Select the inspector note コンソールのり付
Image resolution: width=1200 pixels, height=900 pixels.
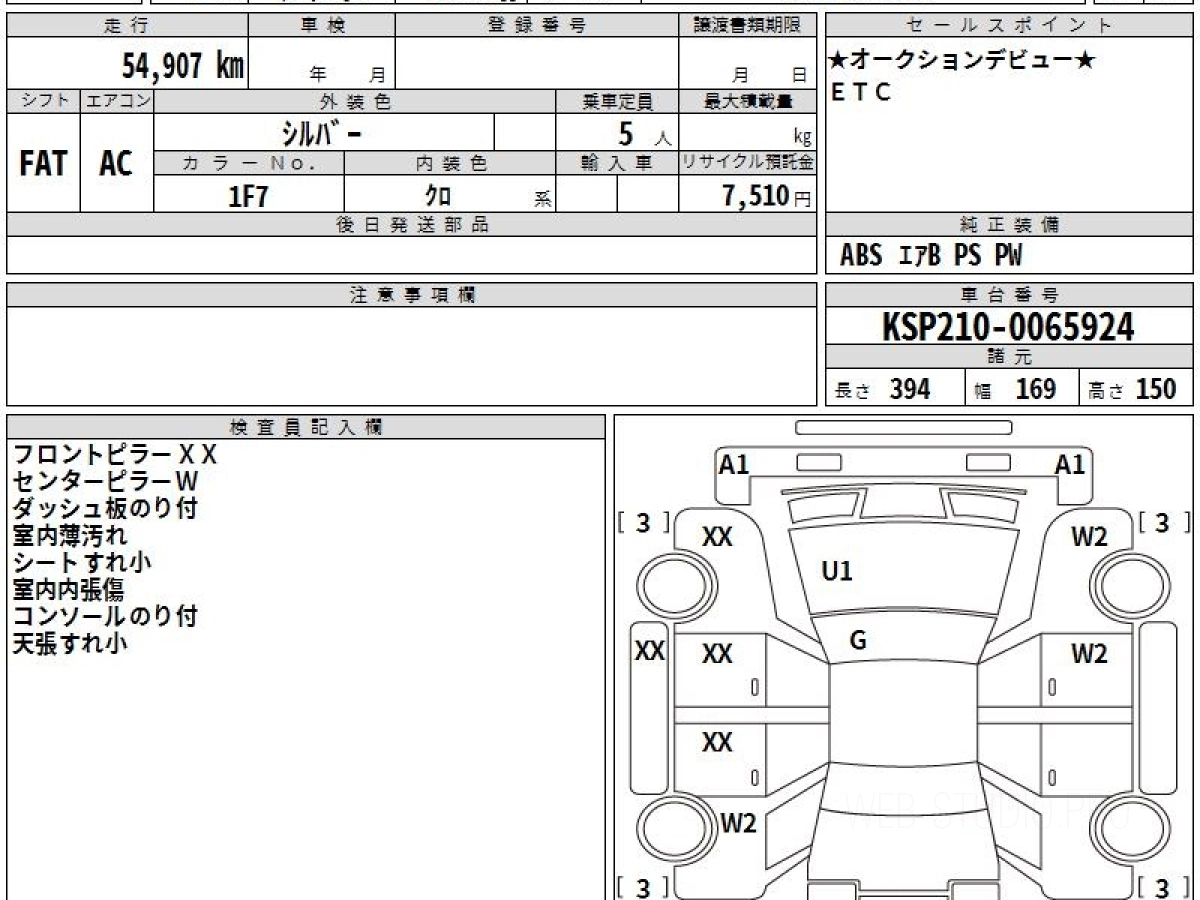pos(104,616)
